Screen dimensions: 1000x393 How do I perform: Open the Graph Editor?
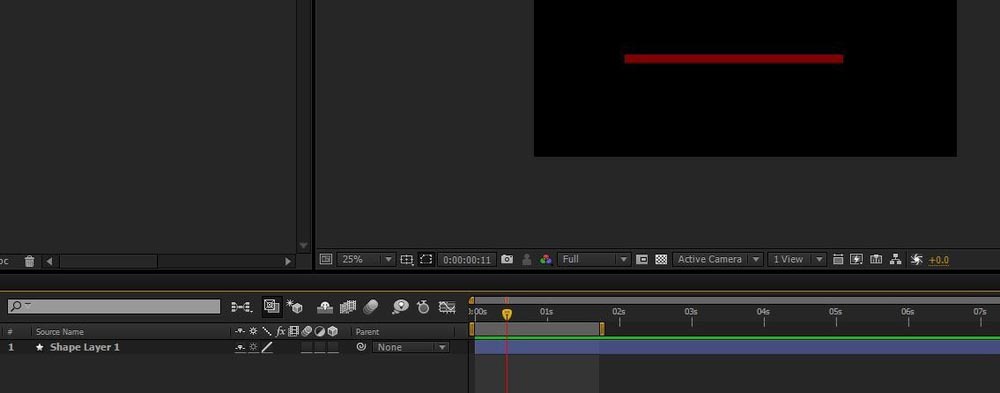(447, 307)
